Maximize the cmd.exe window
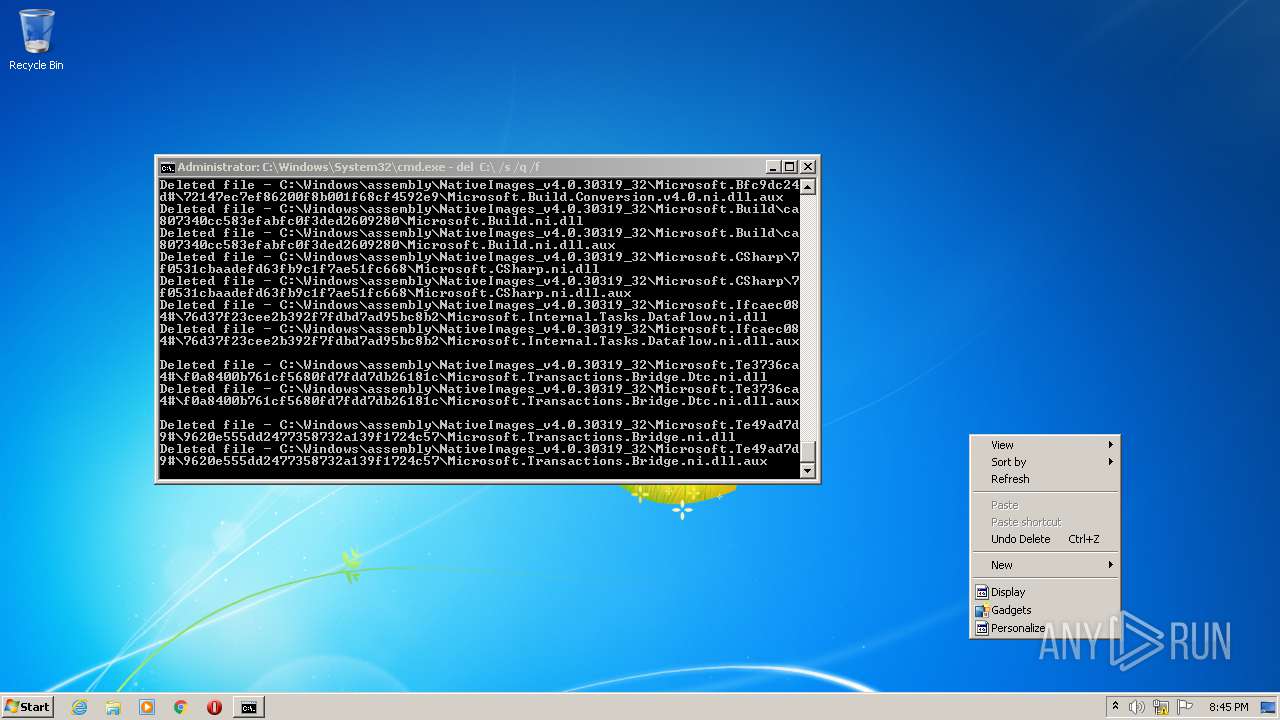 pyautogui.click(x=790, y=167)
